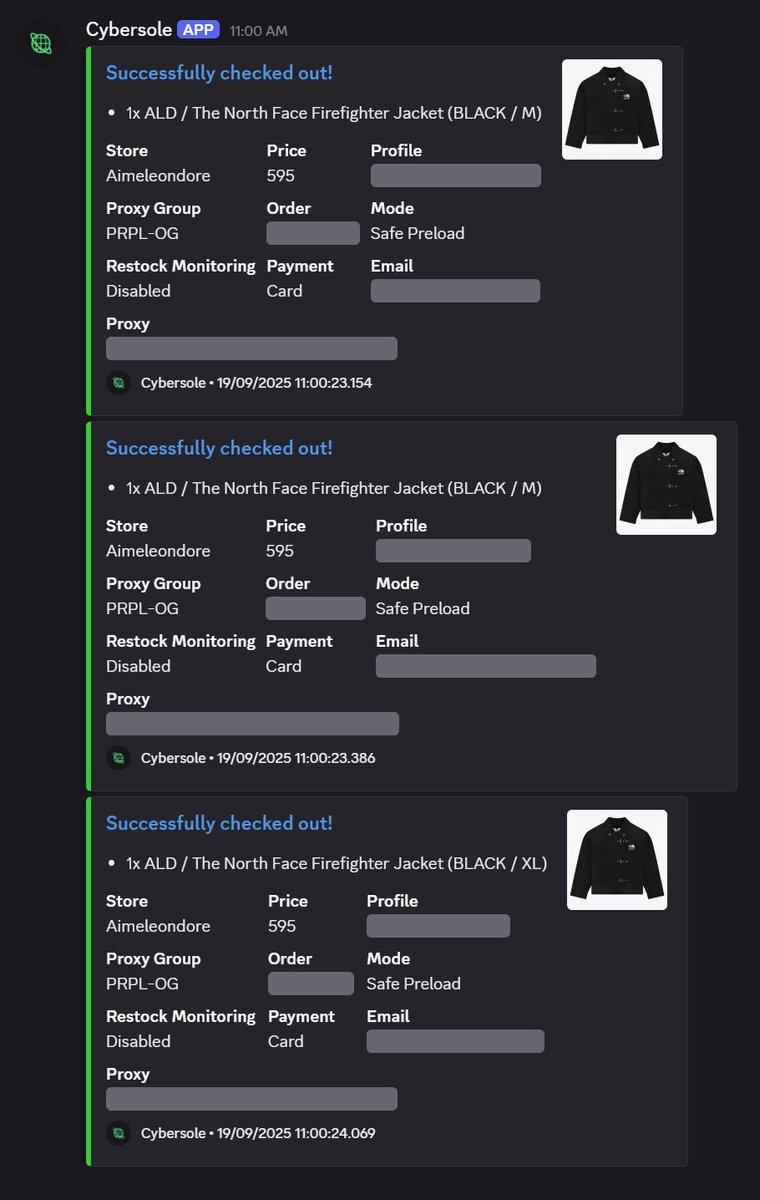Click redacted Email value in 11:00:23.386 embed

(486, 666)
